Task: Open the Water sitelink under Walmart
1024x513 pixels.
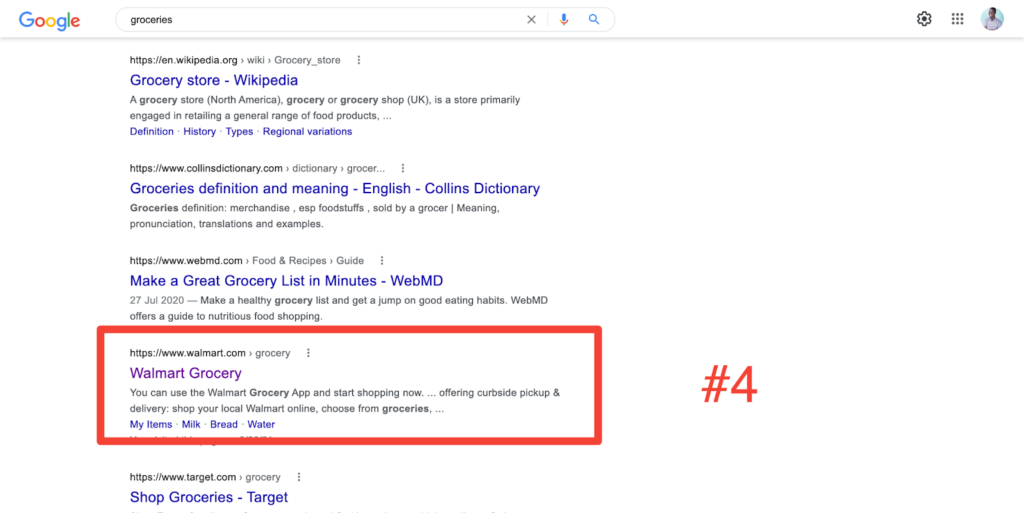Action: point(261,424)
